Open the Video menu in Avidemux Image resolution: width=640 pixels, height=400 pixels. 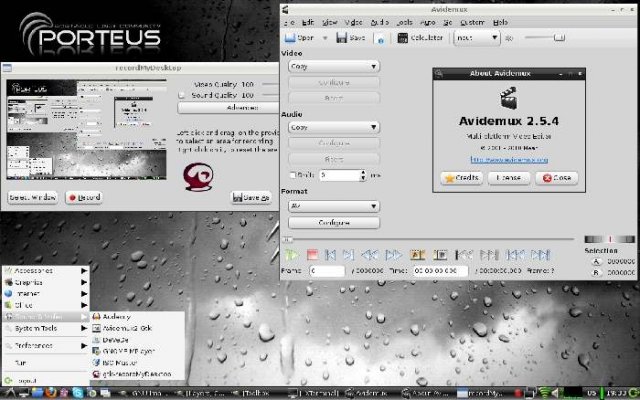[353, 21]
